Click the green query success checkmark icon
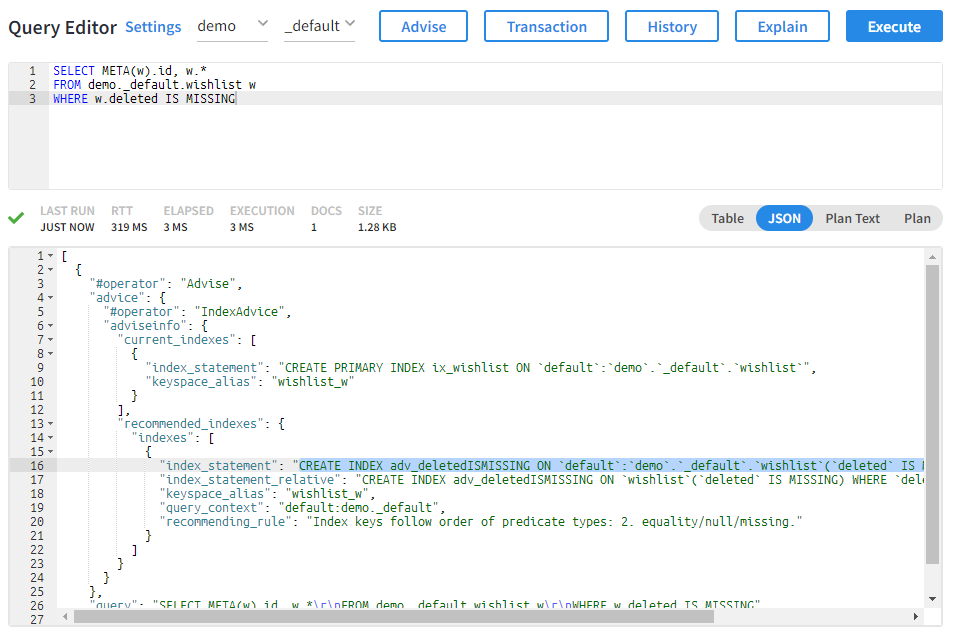 pos(16,217)
